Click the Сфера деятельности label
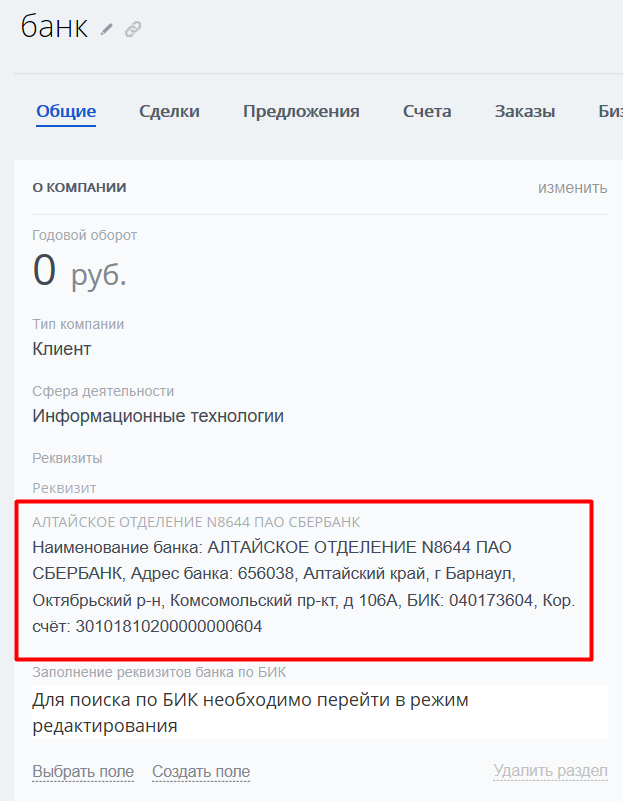Image resolution: width=623 pixels, height=801 pixels. tap(103, 391)
